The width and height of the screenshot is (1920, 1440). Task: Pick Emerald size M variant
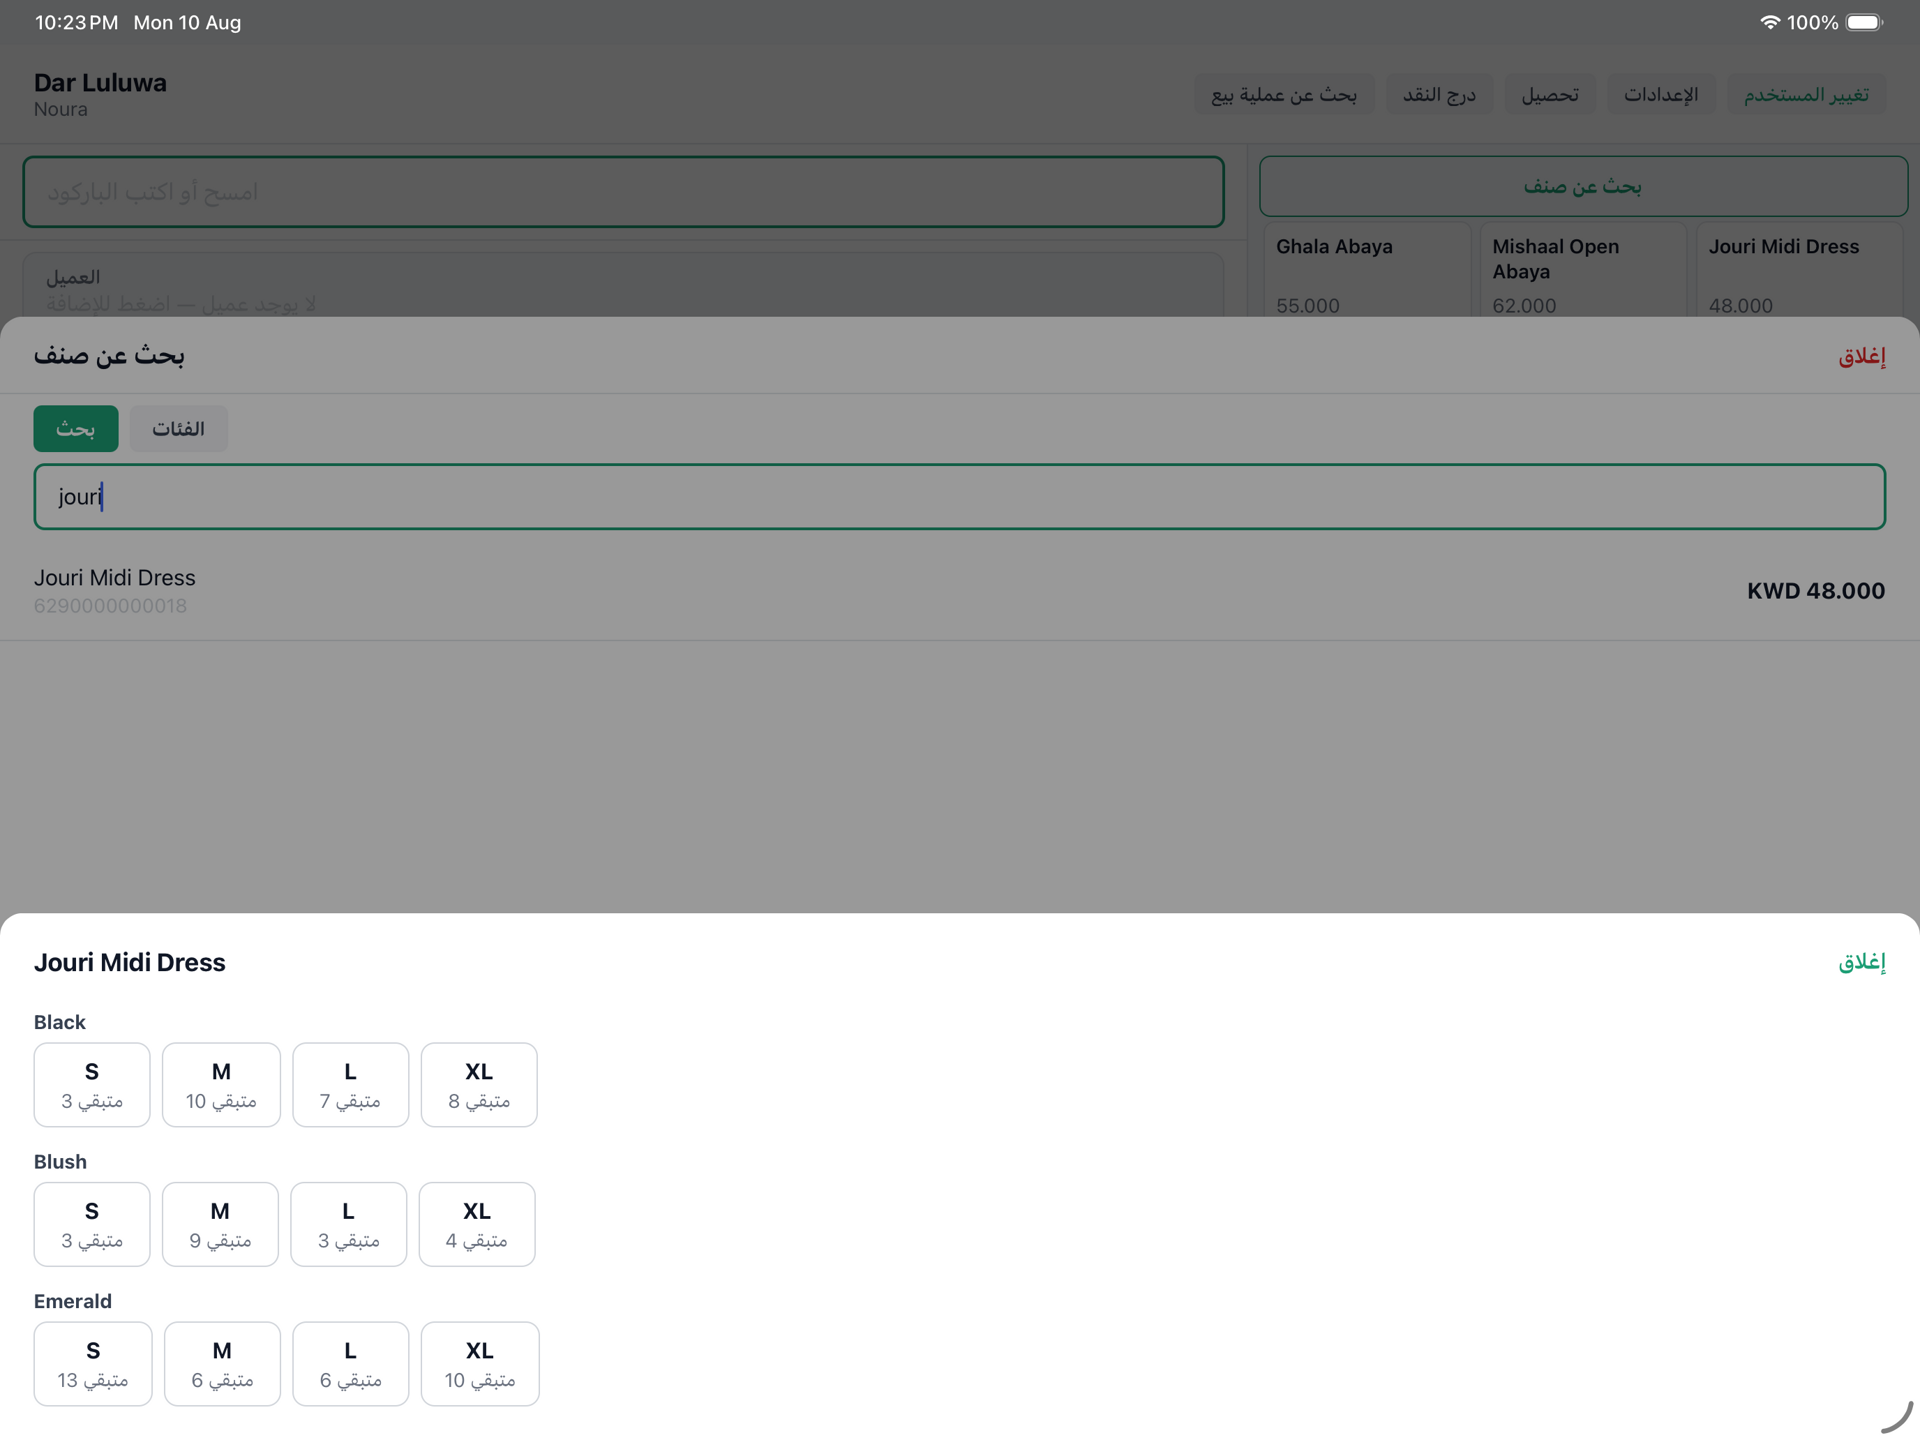222,1364
